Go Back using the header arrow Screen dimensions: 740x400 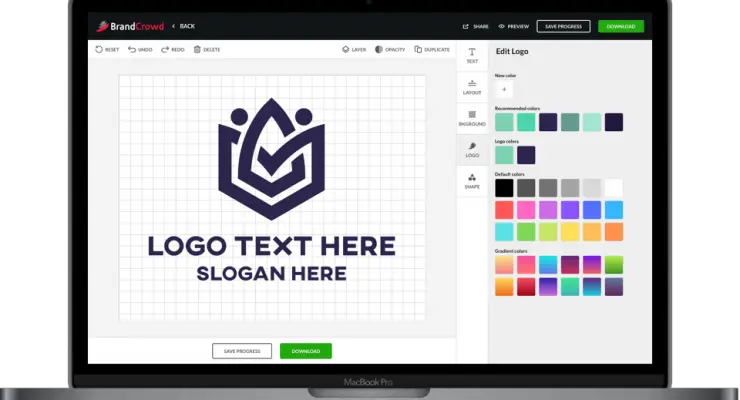pyautogui.click(x=173, y=26)
